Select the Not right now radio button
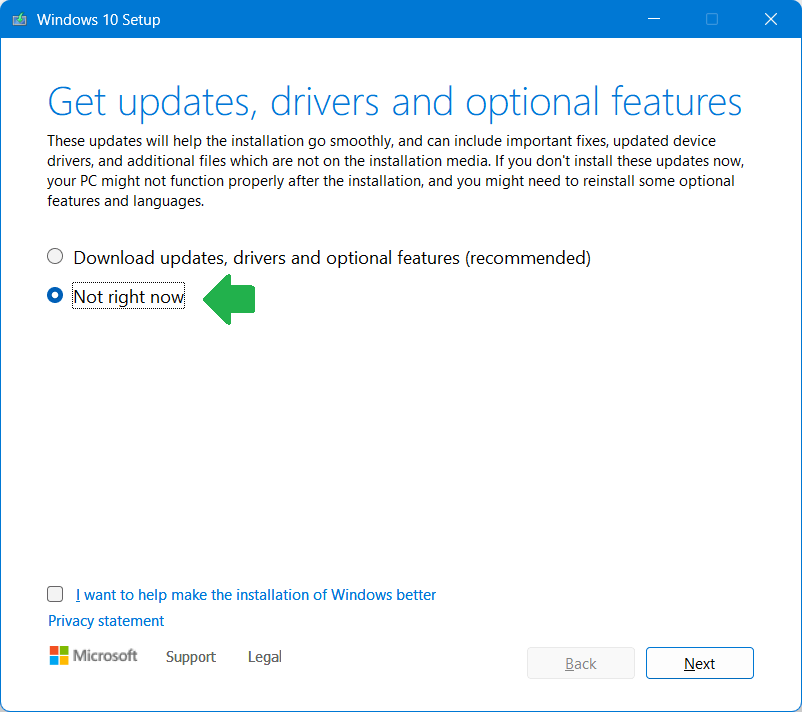 (x=55, y=296)
